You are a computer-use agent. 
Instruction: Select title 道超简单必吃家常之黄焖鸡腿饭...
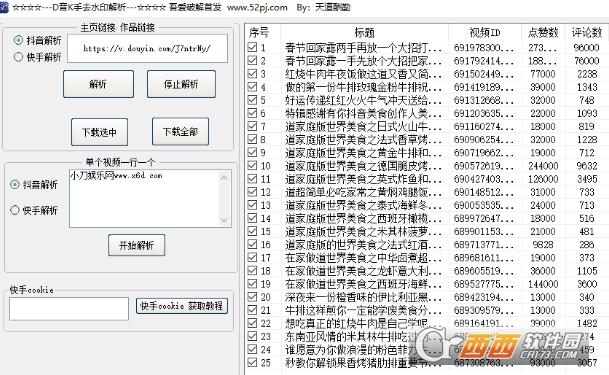[x=364, y=192]
